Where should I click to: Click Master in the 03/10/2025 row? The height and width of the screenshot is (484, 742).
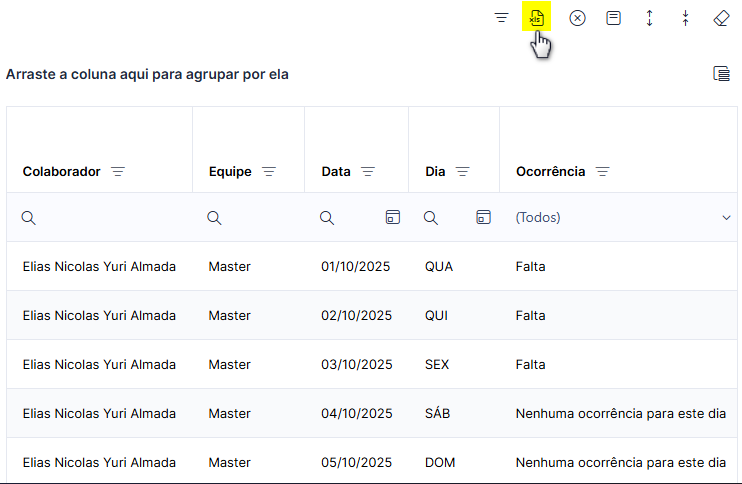[x=230, y=364]
